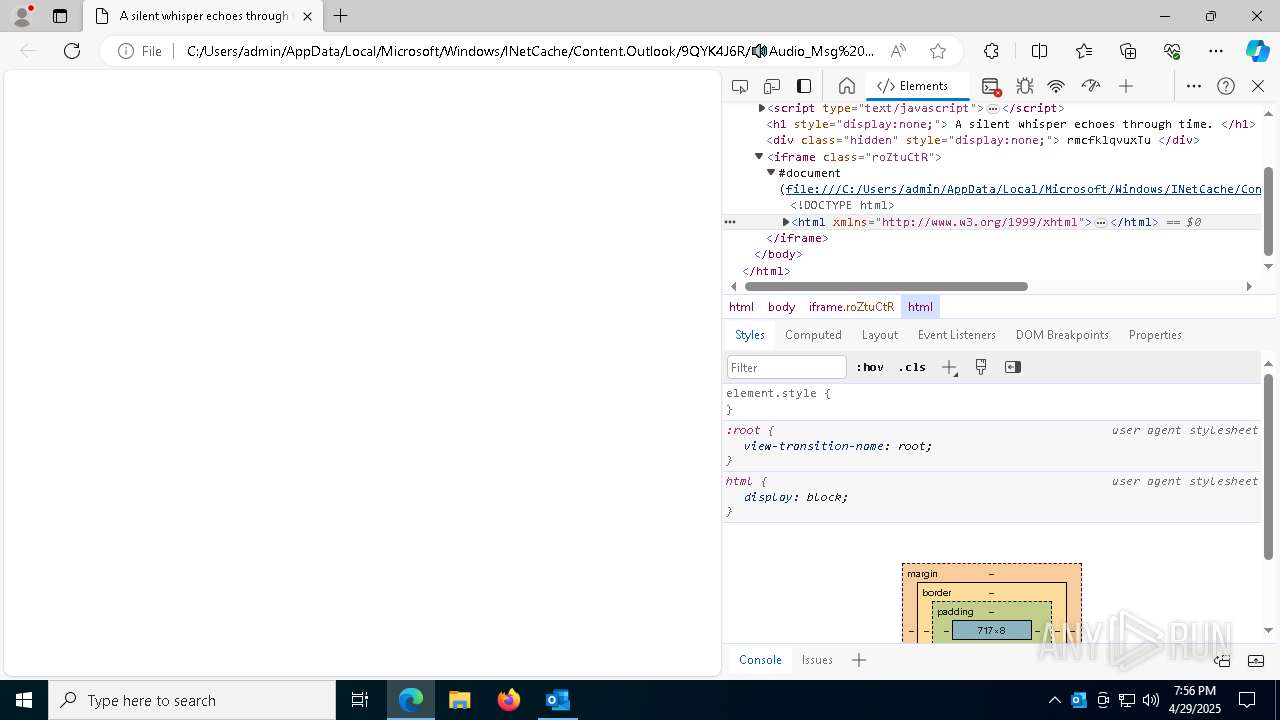The height and width of the screenshot is (720, 1280).
Task: Switch to the Properties tab
Action: [1155, 335]
